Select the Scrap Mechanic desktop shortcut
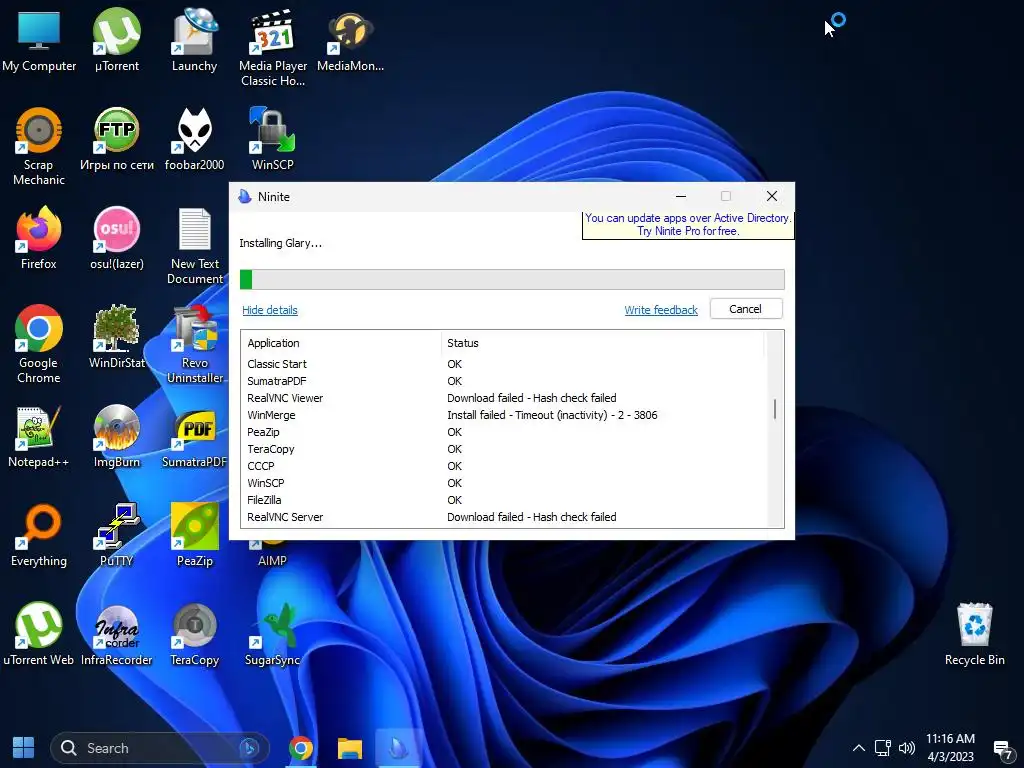This screenshot has width=1024, height=768. tap(39, 148)
